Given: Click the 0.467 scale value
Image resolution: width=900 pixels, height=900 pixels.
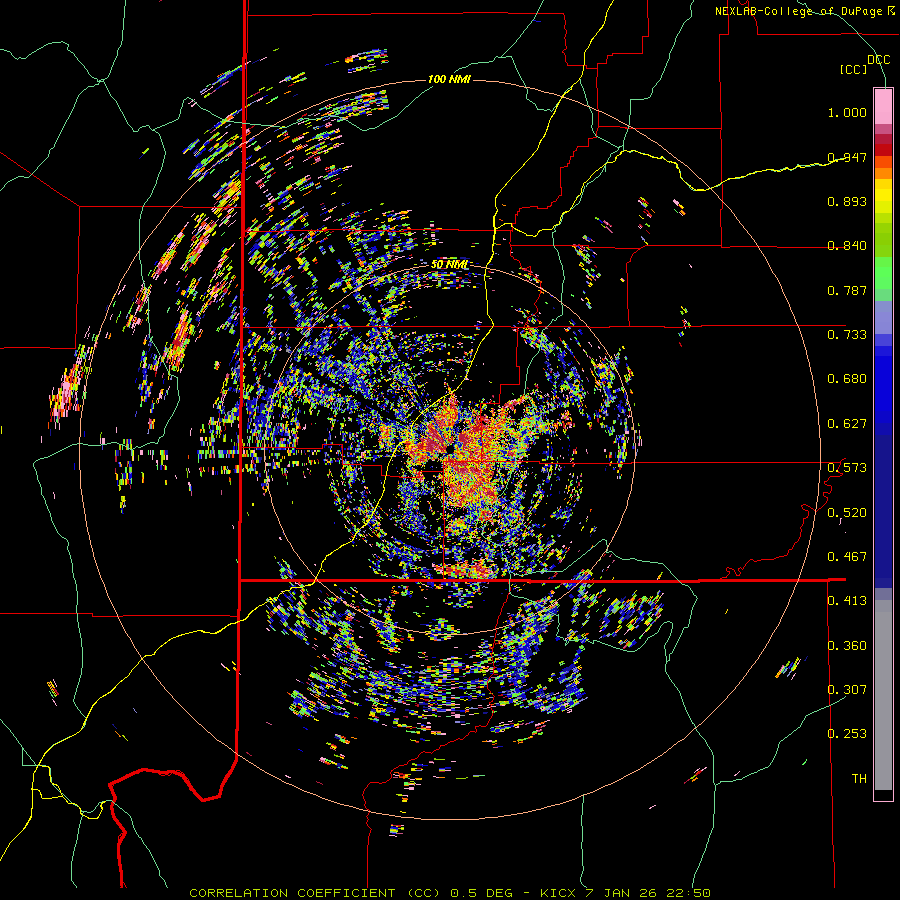Looking at the screenshot, I should point(847,557).
